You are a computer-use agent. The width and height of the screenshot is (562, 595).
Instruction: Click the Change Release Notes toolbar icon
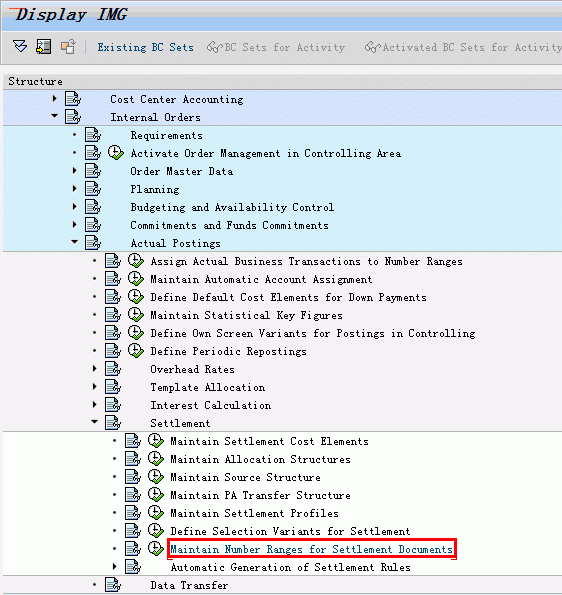68,47
